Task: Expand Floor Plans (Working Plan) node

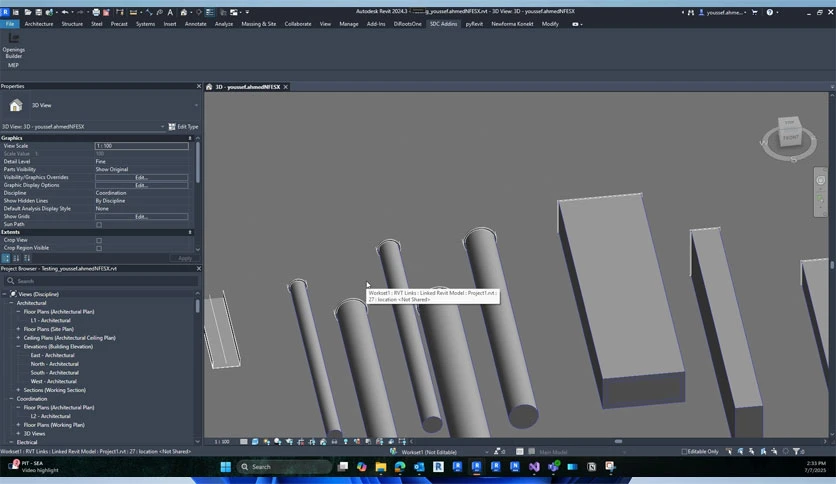Action: pyautogui.click(x=18, y=425)
